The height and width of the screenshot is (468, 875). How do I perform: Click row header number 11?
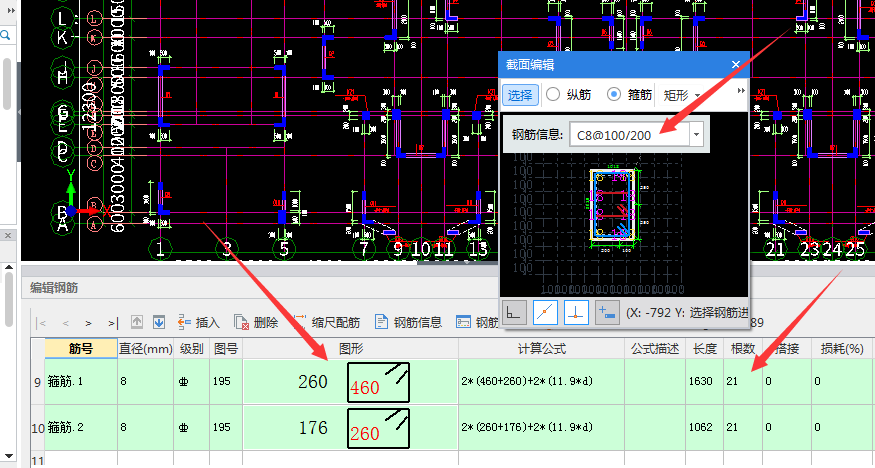pos(37,461)
